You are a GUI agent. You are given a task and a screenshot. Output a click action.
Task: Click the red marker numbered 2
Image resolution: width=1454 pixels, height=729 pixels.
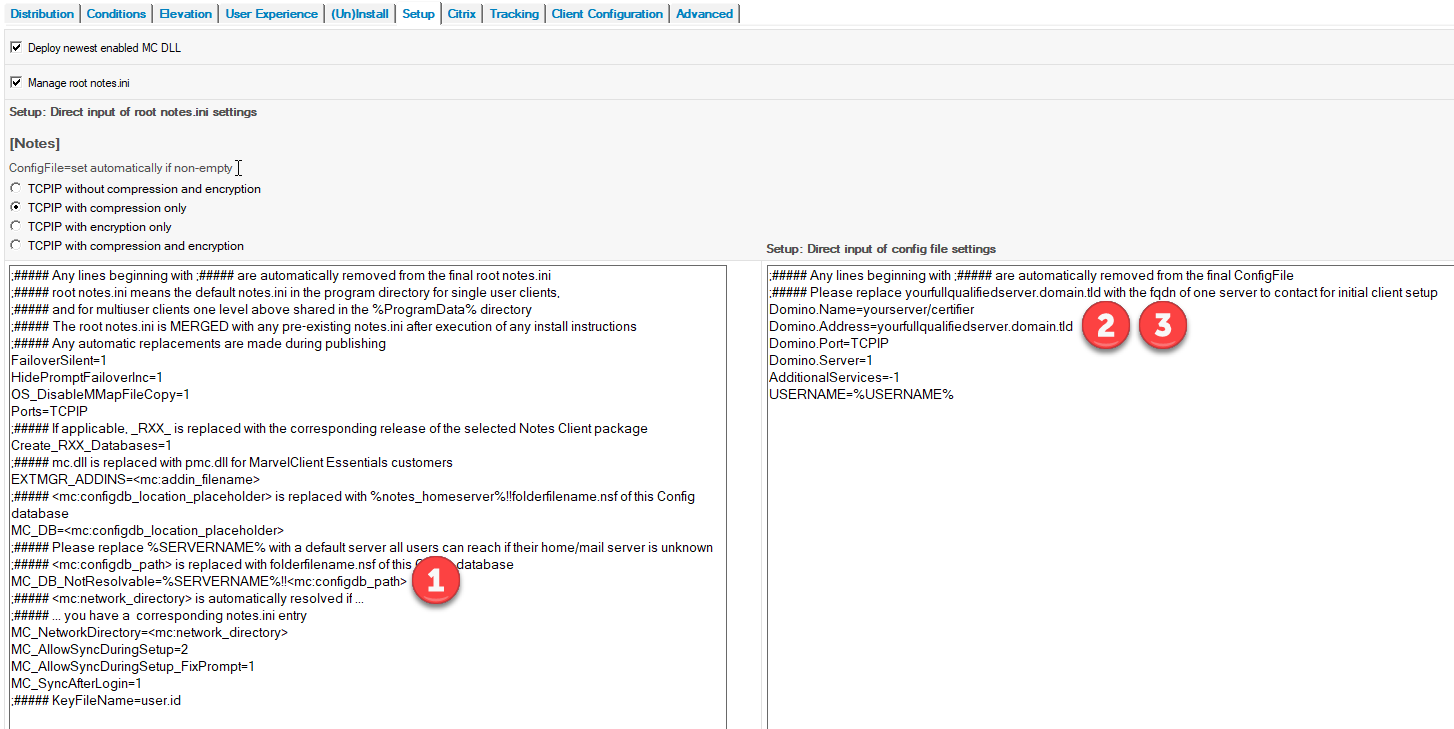(1105, 326)
